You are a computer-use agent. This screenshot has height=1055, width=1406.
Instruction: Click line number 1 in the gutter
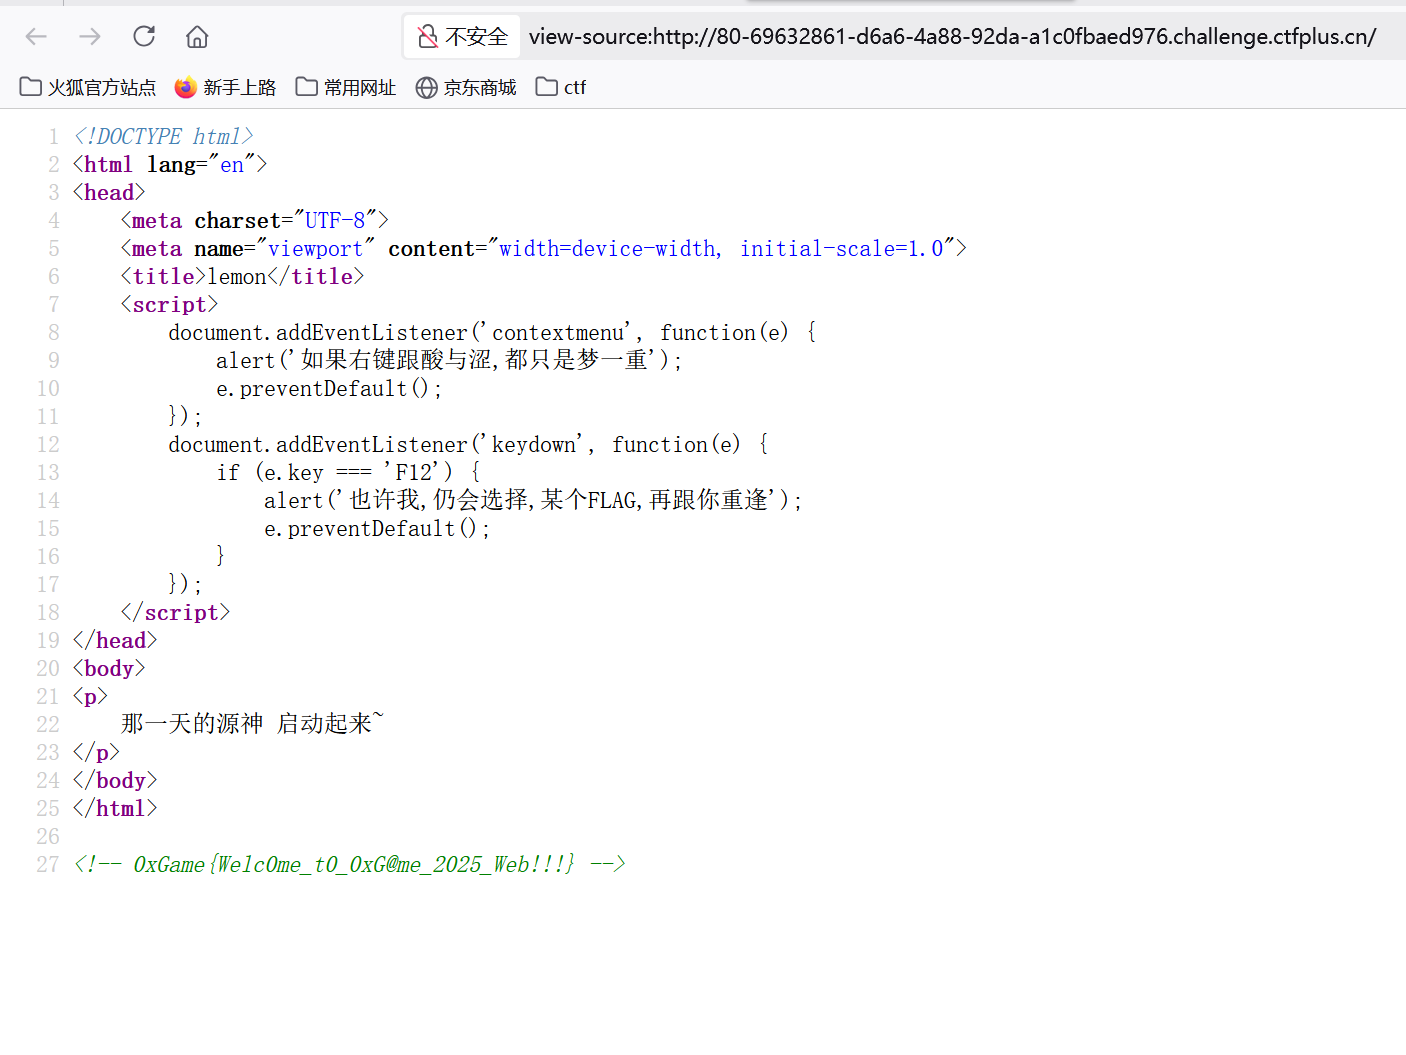[53, 137]
